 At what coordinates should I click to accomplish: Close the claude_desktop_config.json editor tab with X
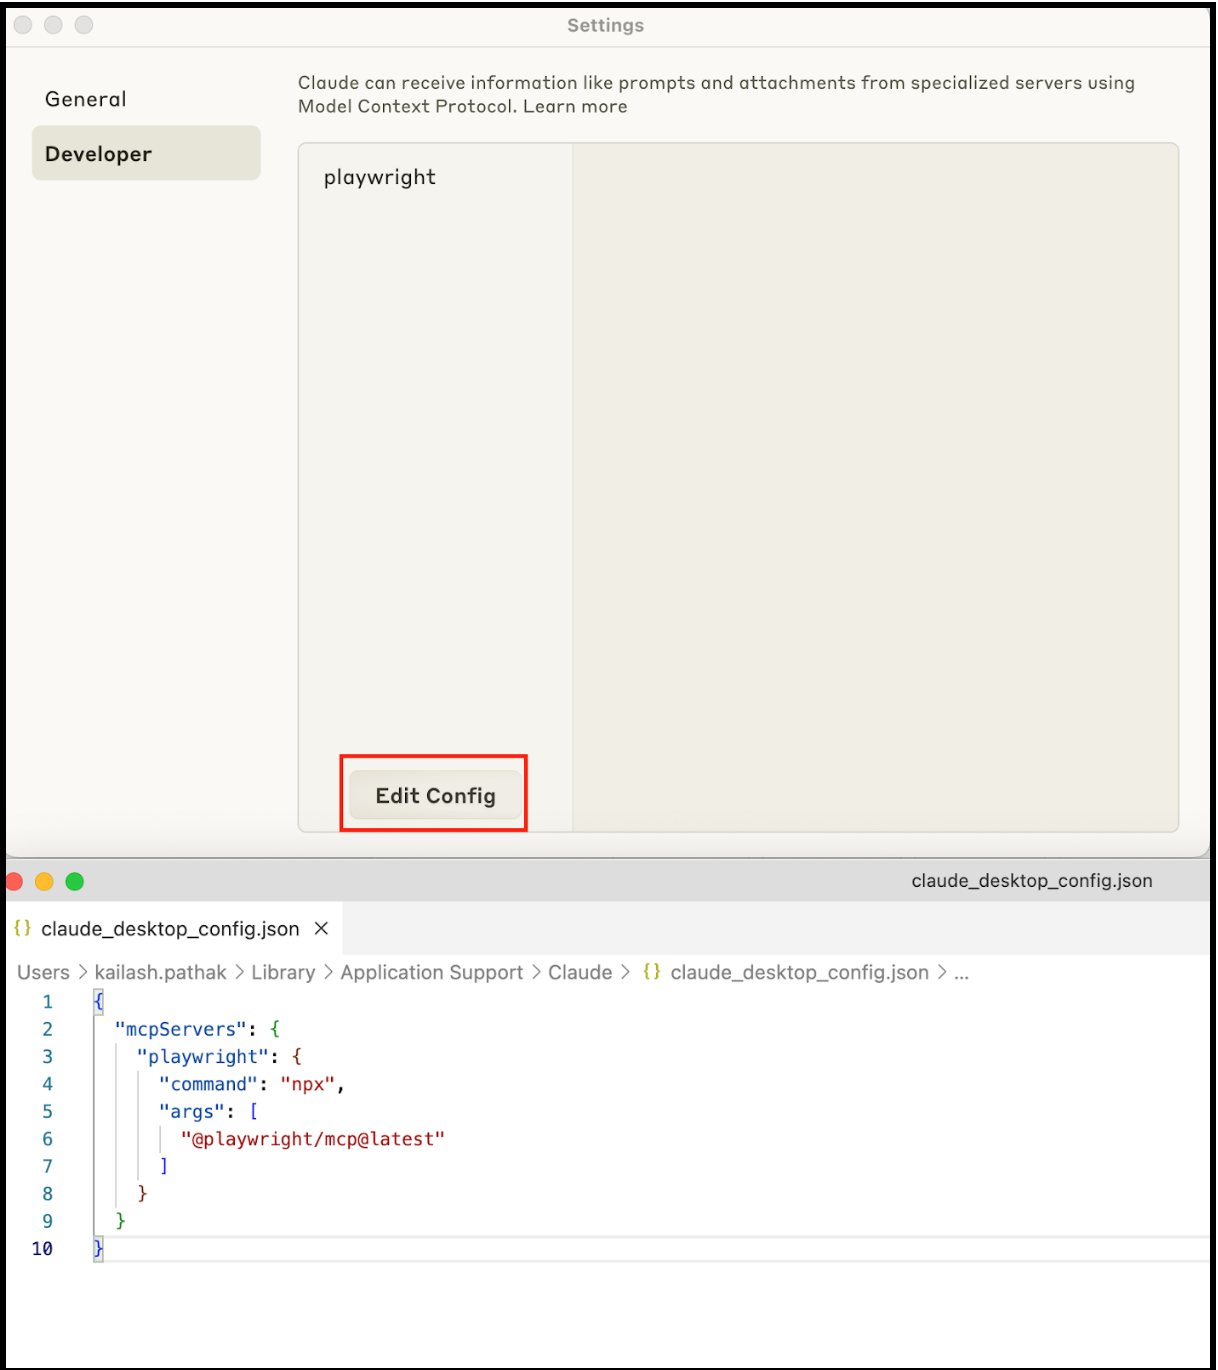[x=321, y=929]
